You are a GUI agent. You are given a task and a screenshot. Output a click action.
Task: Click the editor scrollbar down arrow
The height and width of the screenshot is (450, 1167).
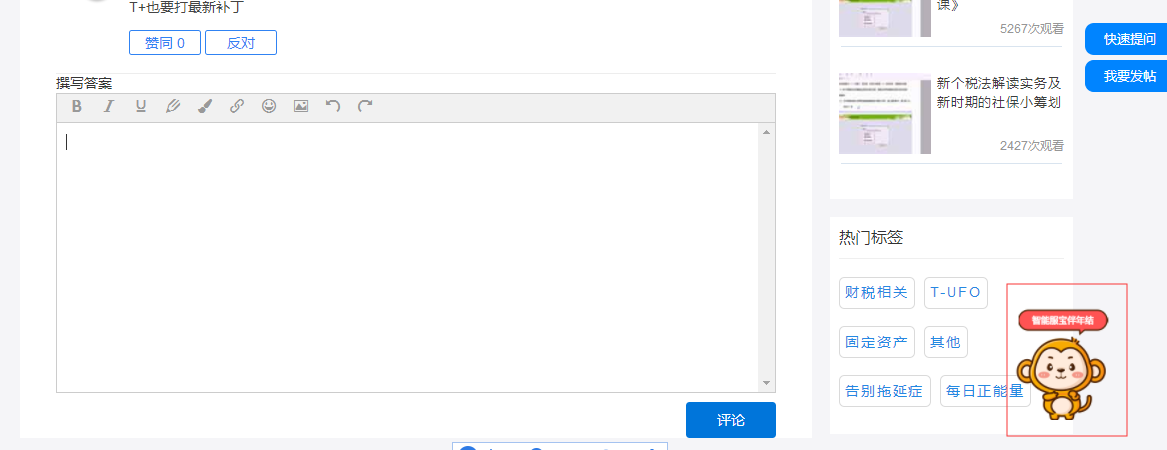767,383
